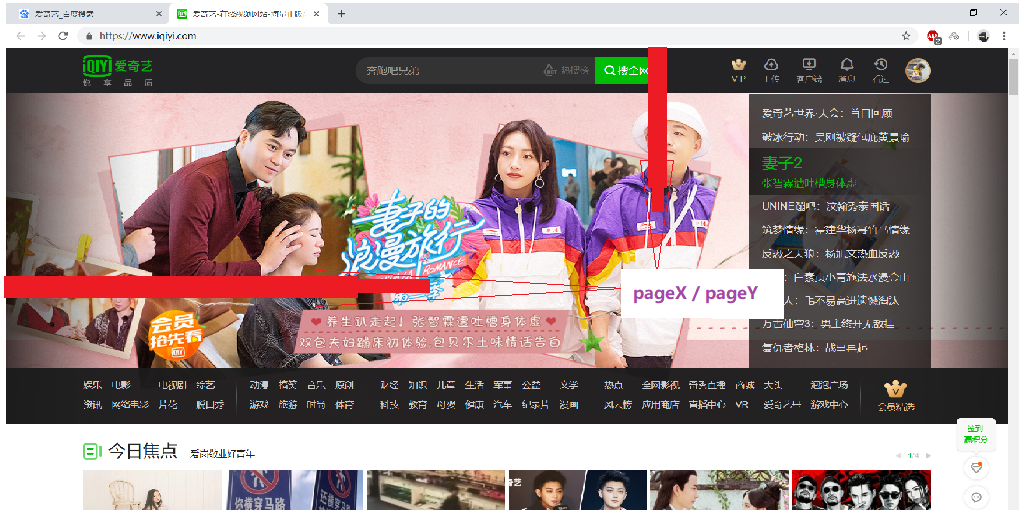Open the 游戏中心 link in navigation
This screenshot has width=1025, height=522.
click(x=829, y=405)
